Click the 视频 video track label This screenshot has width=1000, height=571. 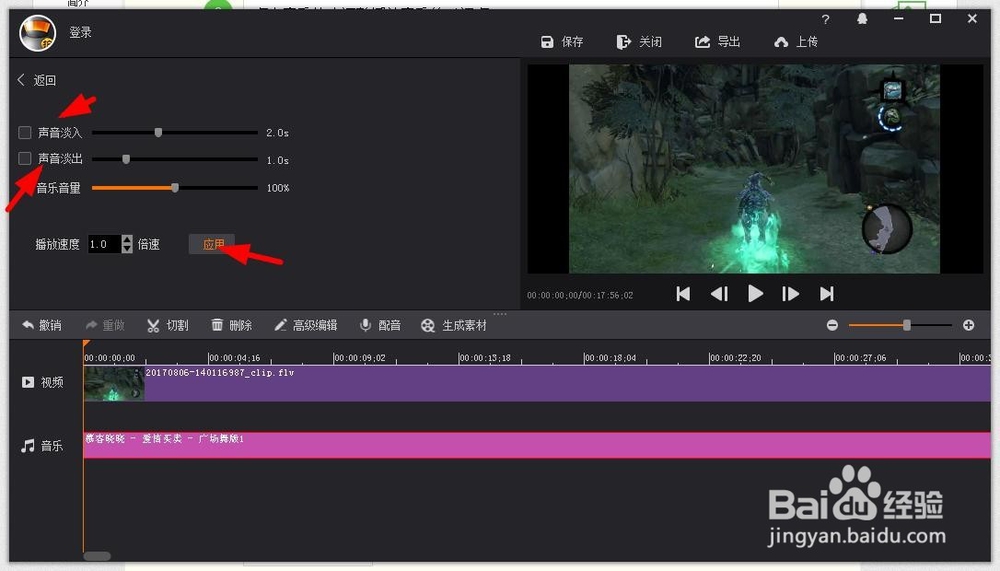(43, 382)
